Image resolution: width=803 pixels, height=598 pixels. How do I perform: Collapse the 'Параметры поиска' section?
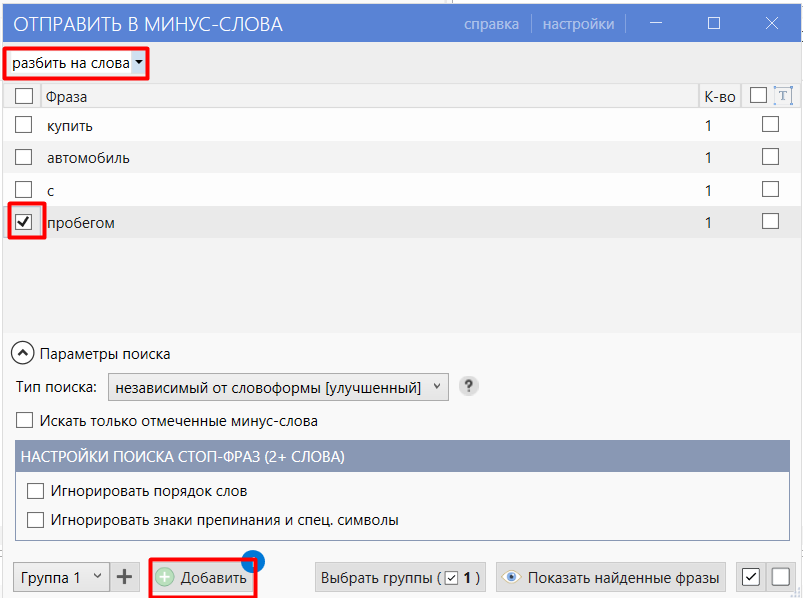pos(23,353)
